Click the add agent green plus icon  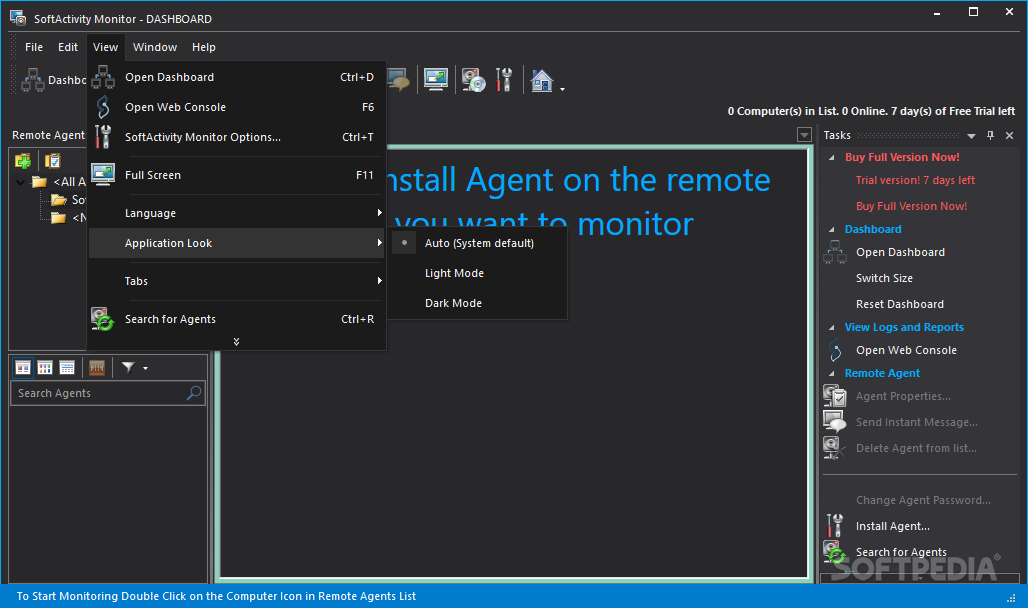pos(23,161)
